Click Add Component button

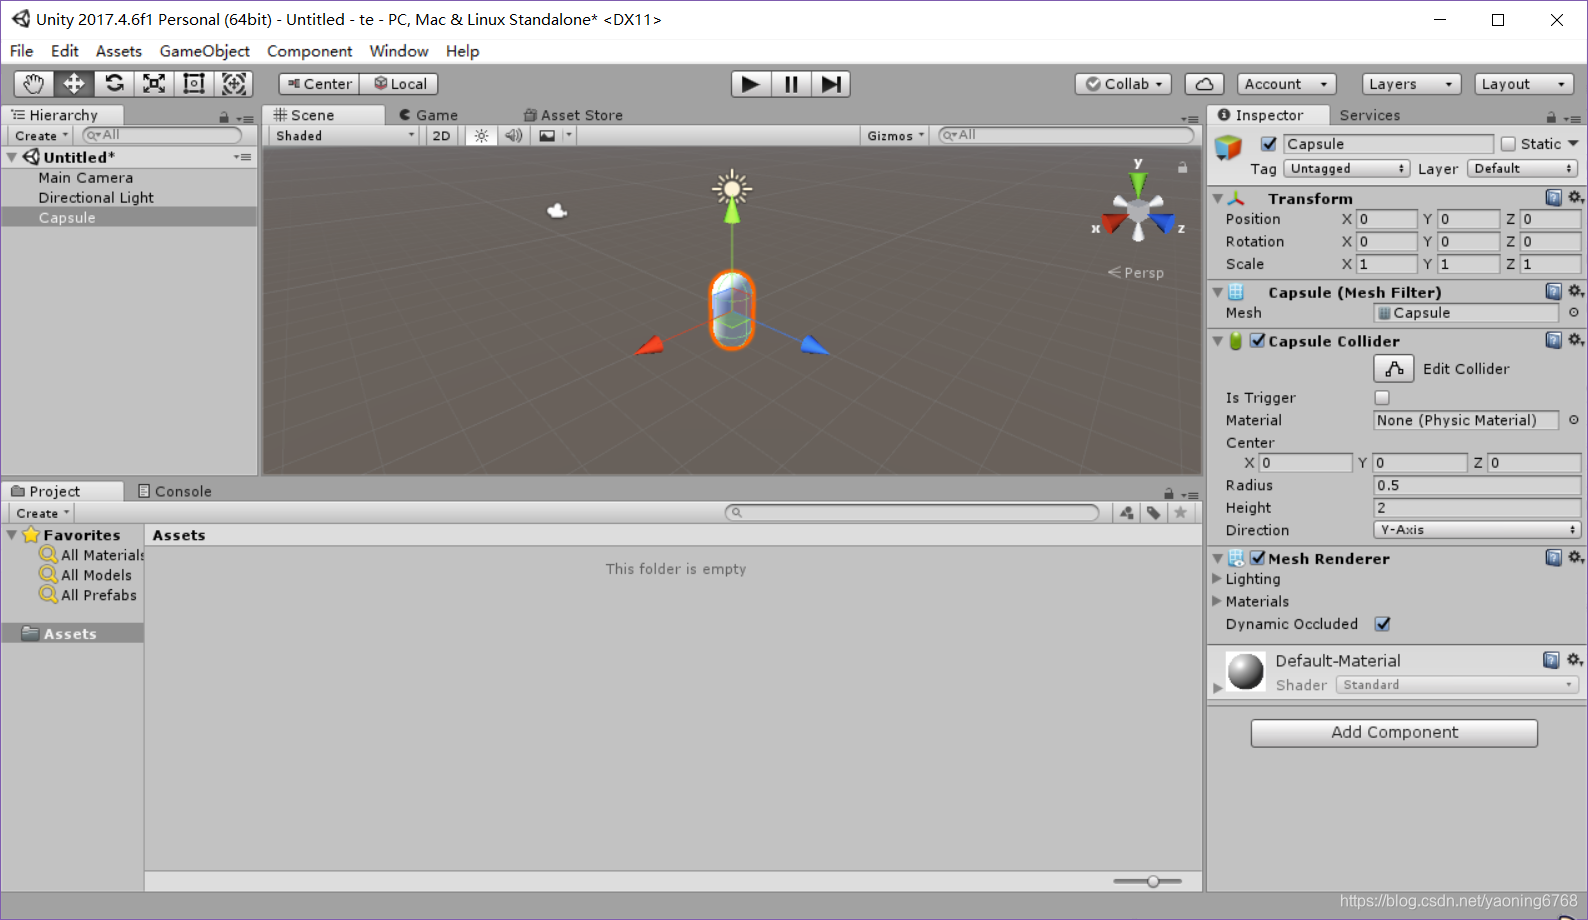1394,732
